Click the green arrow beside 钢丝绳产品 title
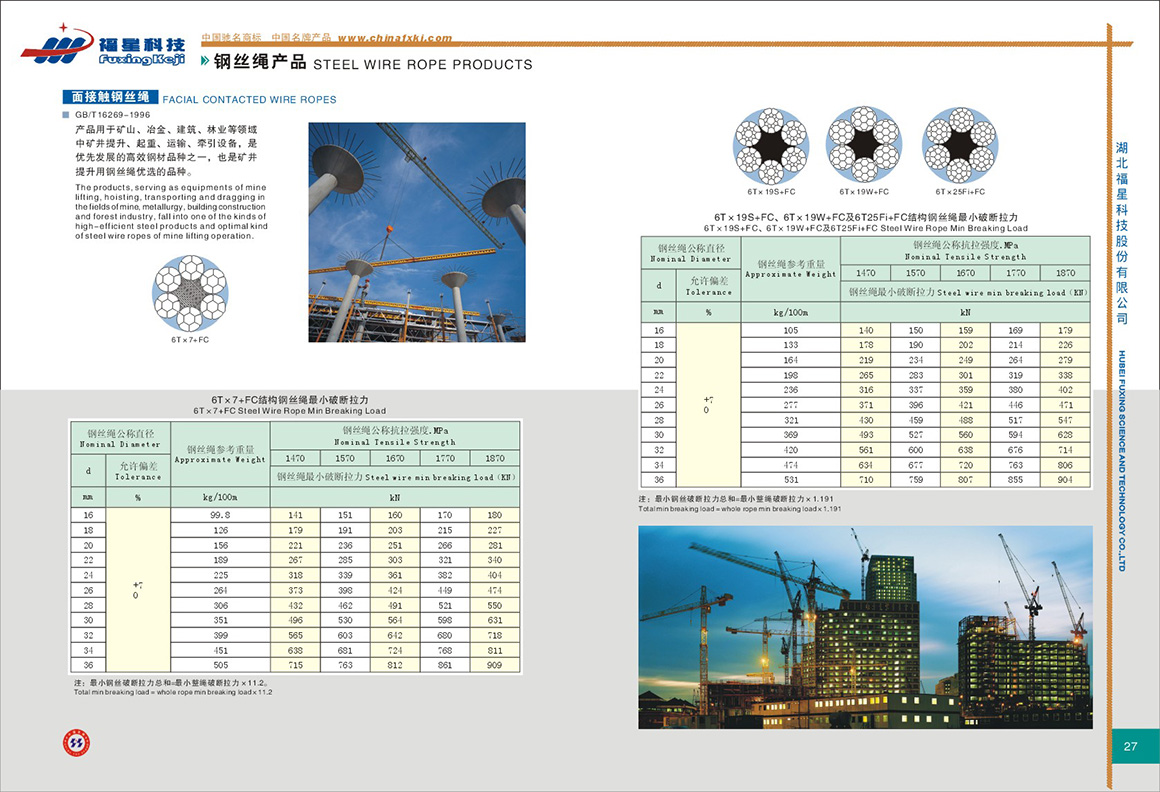 [206, 63]
